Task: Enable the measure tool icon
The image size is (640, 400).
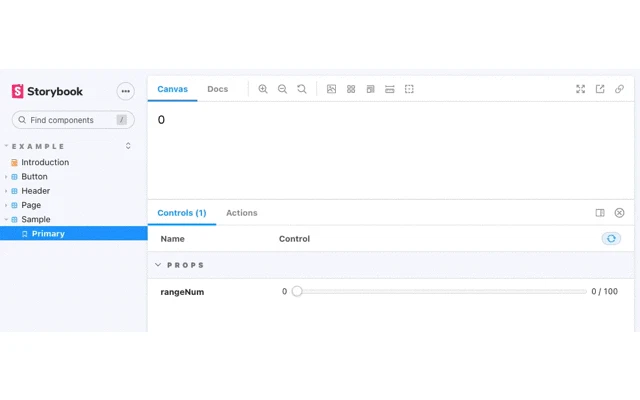Action: click(390, 89)
